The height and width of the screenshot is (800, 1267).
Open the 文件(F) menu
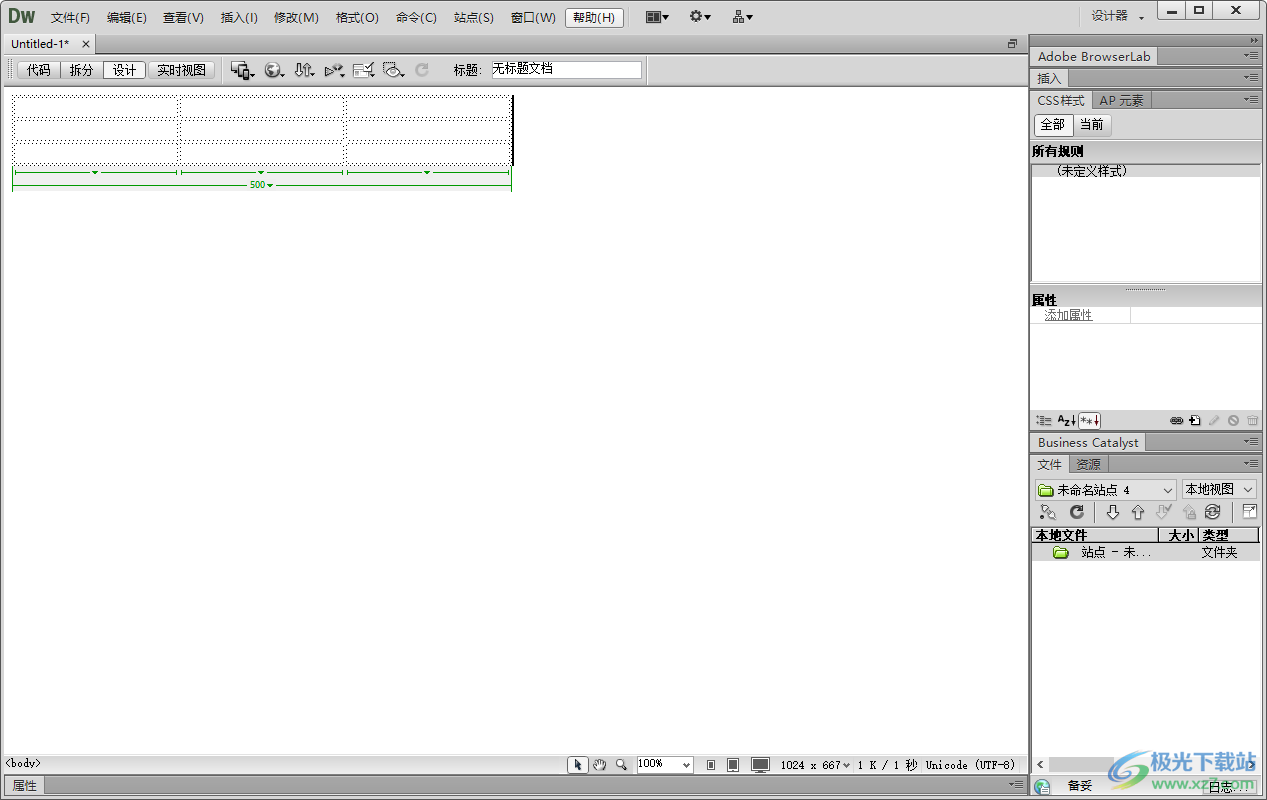click(x=70, y=17)
